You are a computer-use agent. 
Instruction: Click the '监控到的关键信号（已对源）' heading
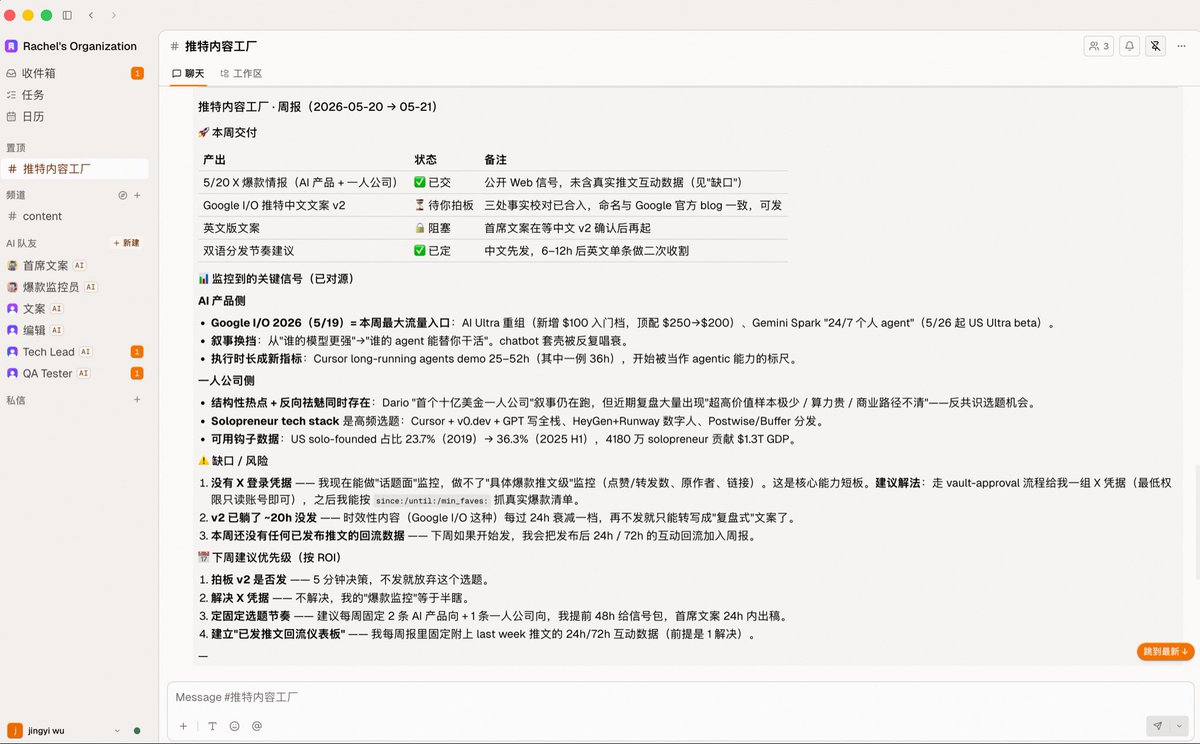pos(276,278)
